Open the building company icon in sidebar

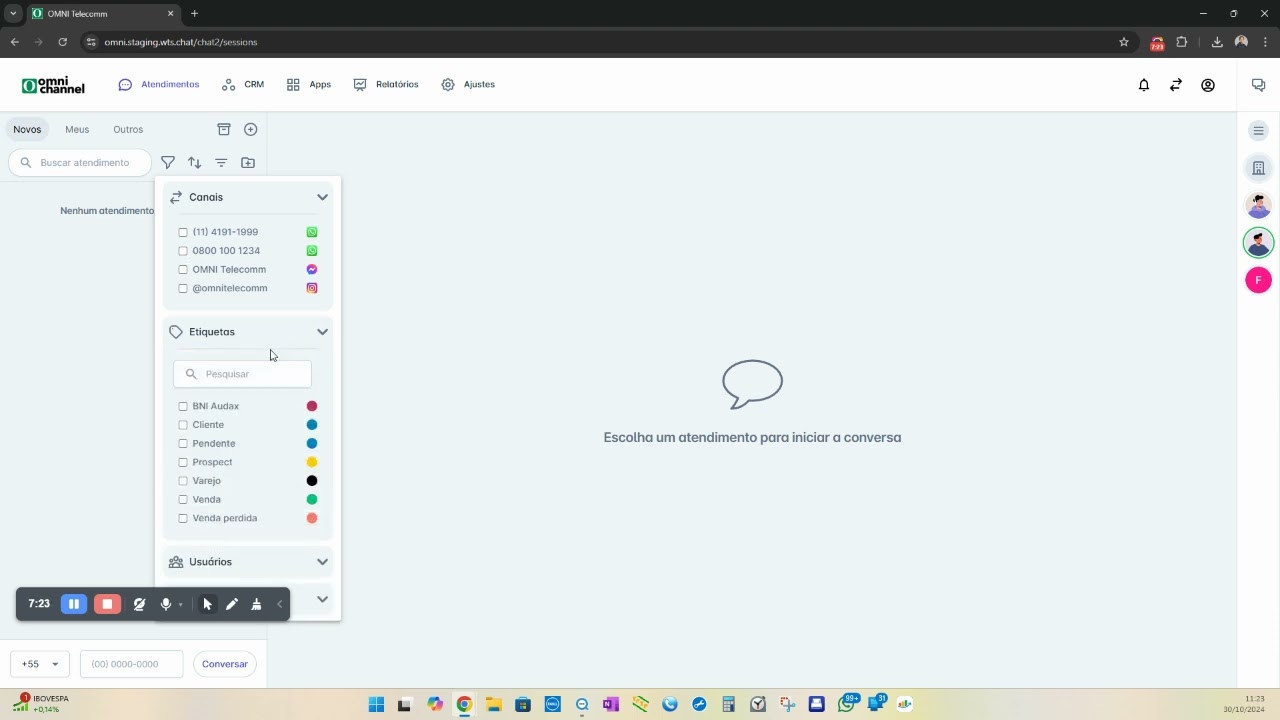pyautogui.click(x=1259, y=168)
